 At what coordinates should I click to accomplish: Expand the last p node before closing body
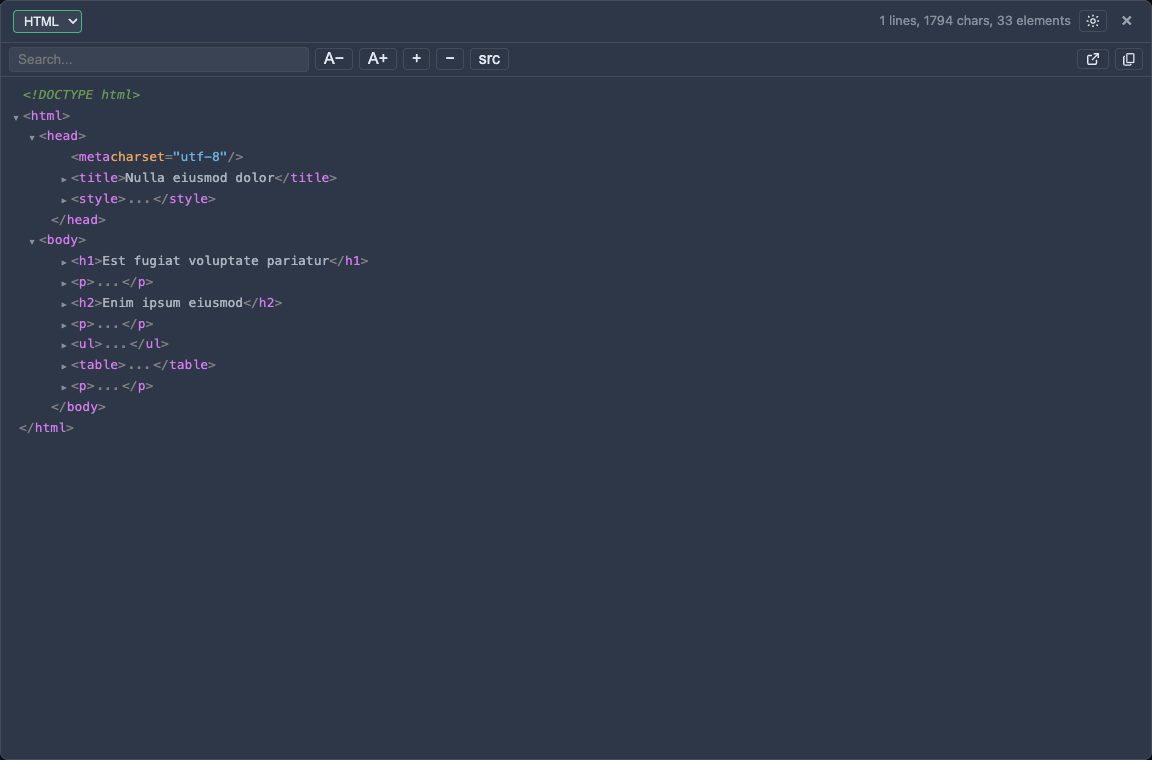click(x=64, y=387)
